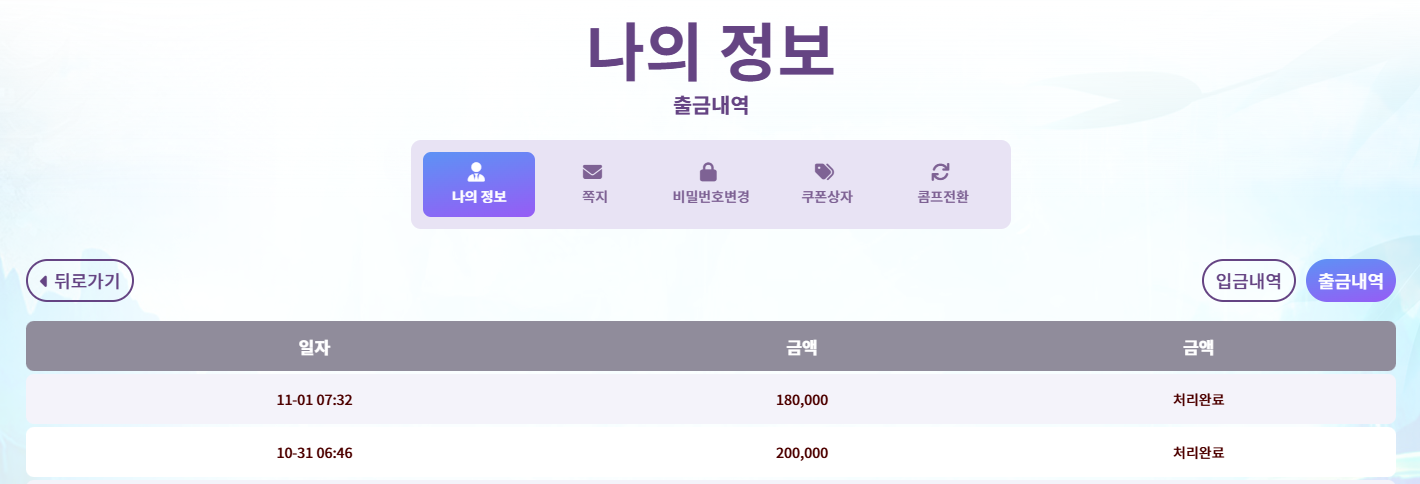Click the person icon in the 나의 정보 tab
Viewport: 1420px width, 484px height.
(478, 171)
